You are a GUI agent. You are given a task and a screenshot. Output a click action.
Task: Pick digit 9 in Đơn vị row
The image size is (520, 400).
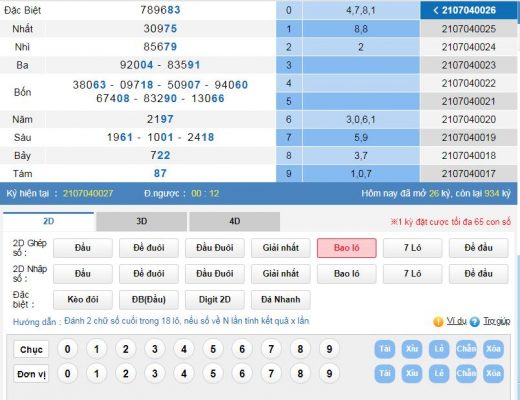click(x=329, y=373)
